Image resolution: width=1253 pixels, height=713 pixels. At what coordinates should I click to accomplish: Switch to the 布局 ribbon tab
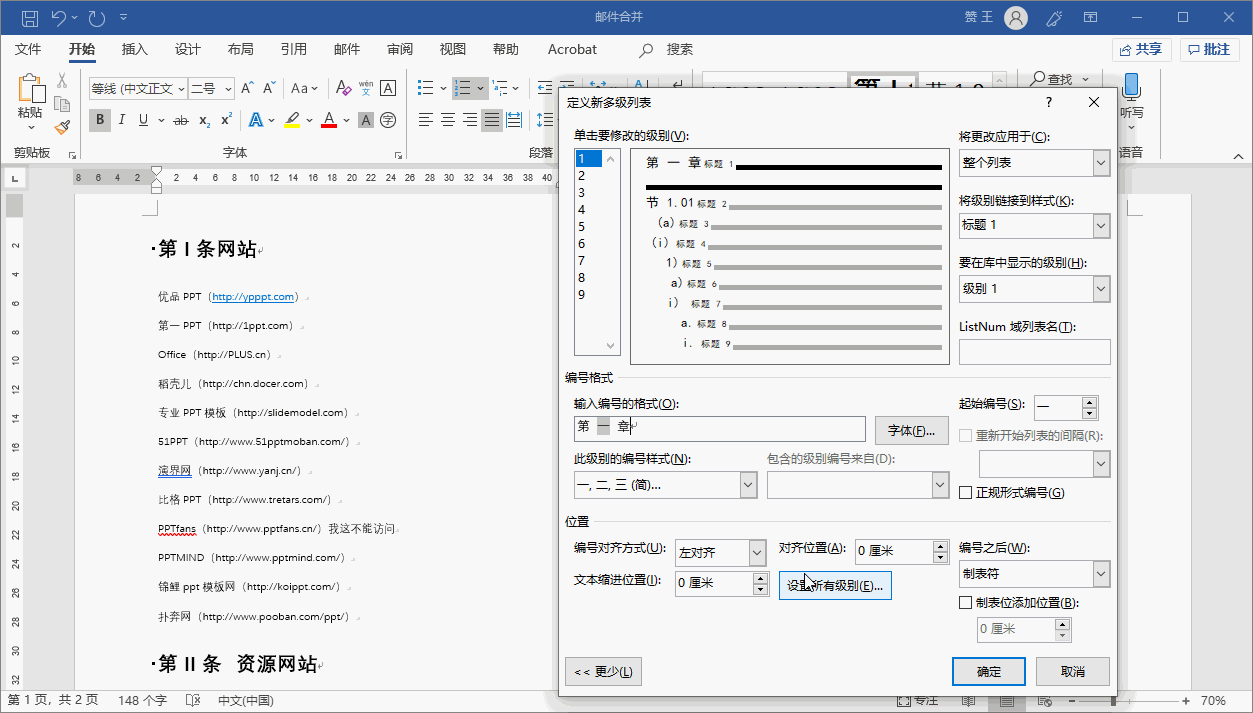click(240, 49)
